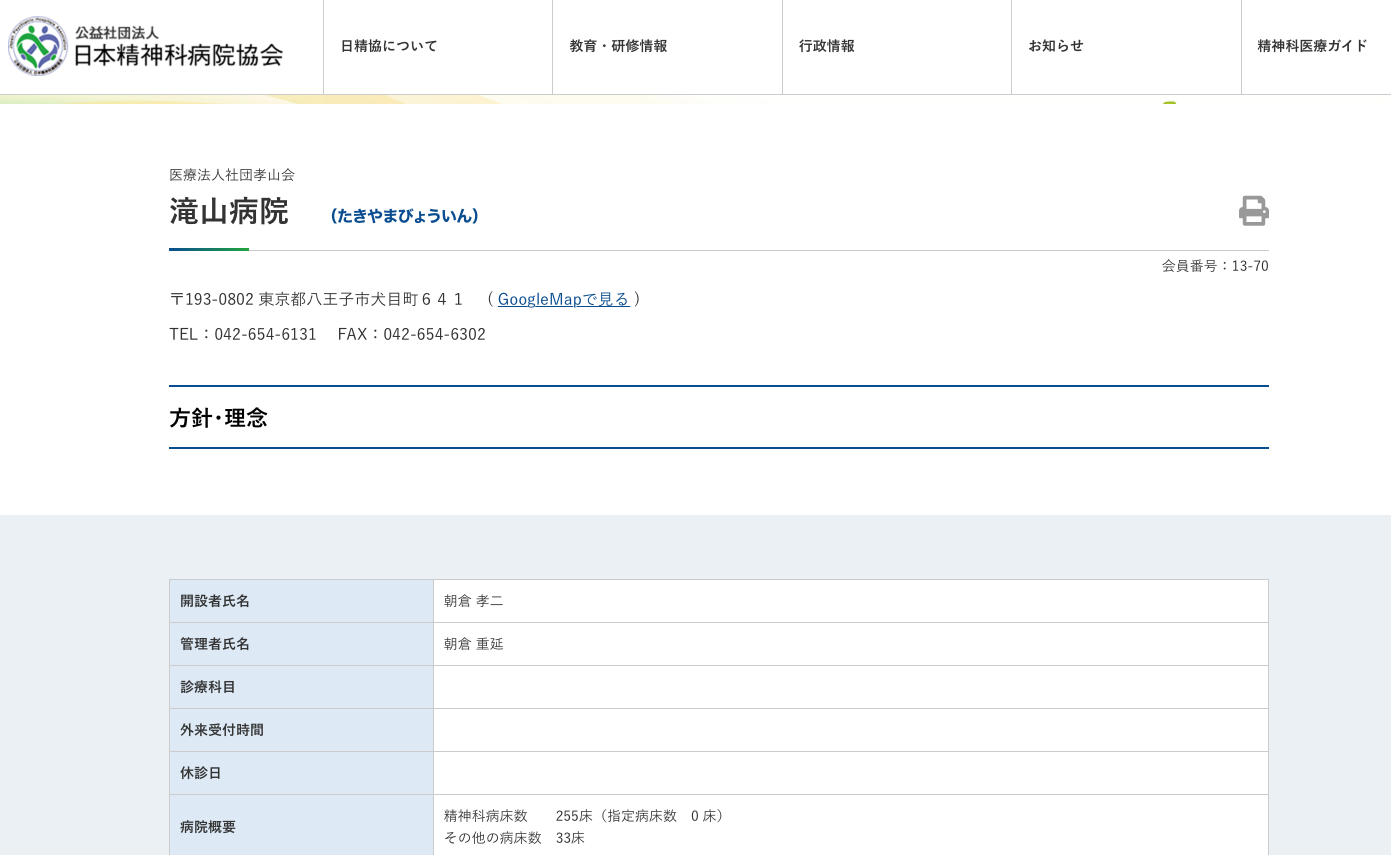Image resolution: width=1391 pixels, height=855 pixels.
Task: Click the 管理者氏名 header cell
Action: tap(301, 644)
